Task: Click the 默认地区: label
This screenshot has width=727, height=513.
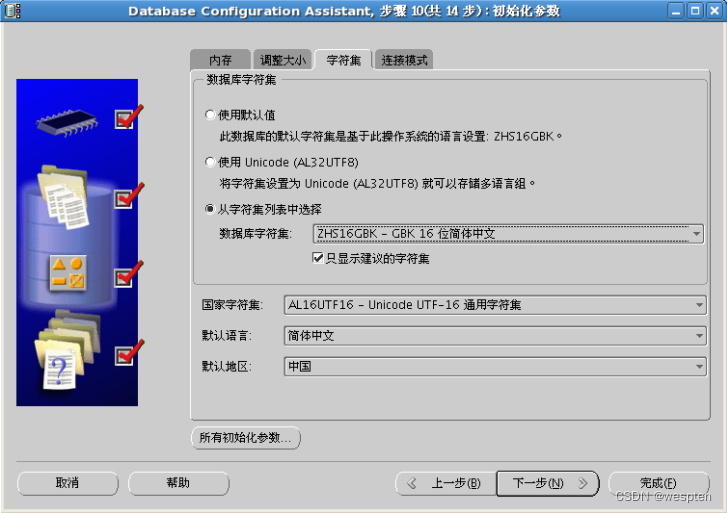Action: 227,367
